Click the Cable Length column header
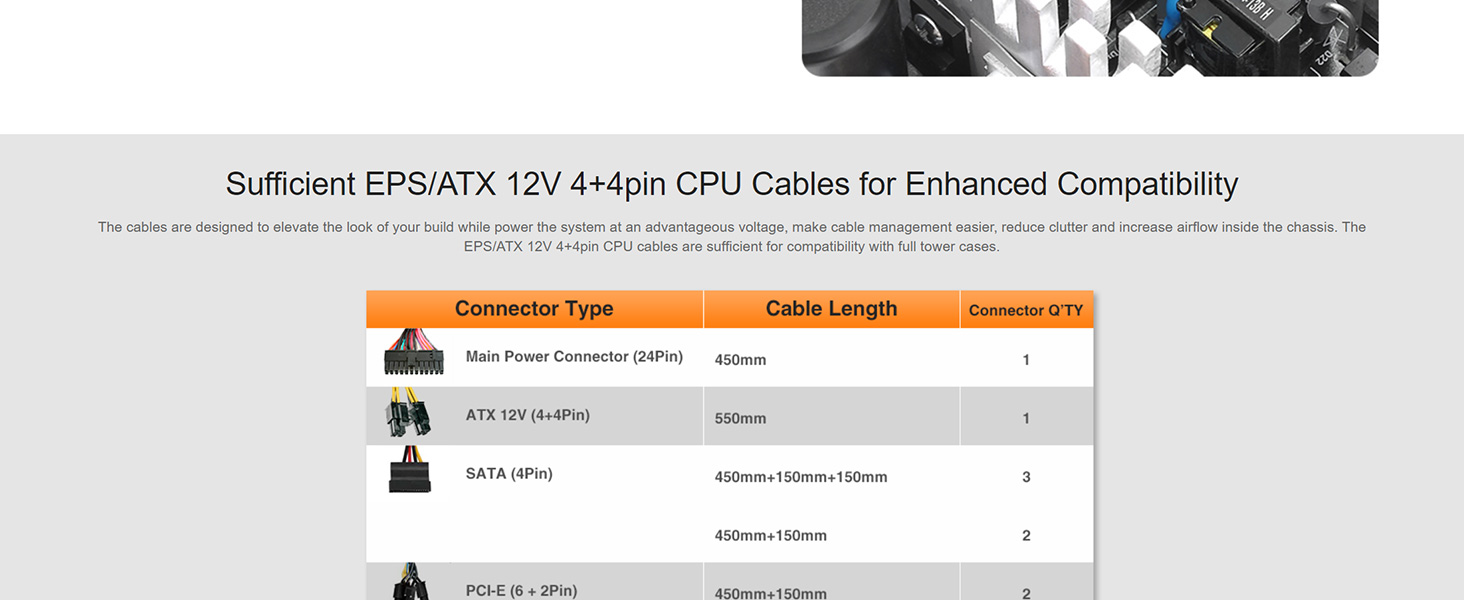Image resolution: width=1464 pixels, height=600 pixels. tap(831, 309)
